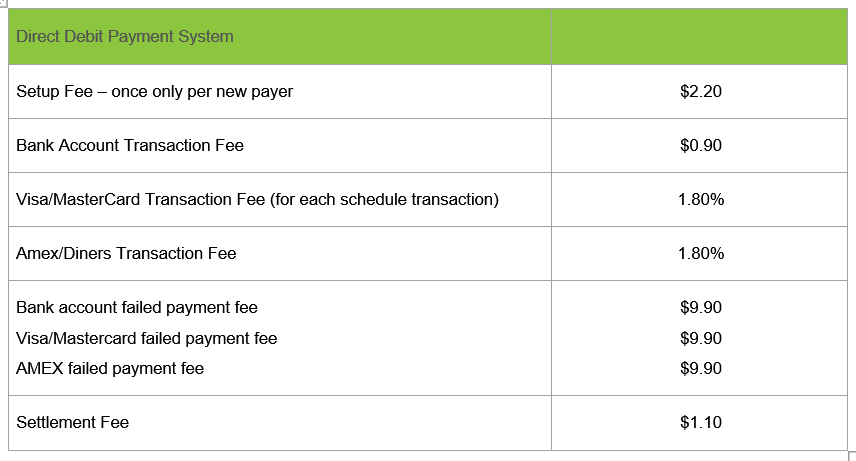Click $9.90 beside Visa/Mastercard failed payment fee

[700, 338]
